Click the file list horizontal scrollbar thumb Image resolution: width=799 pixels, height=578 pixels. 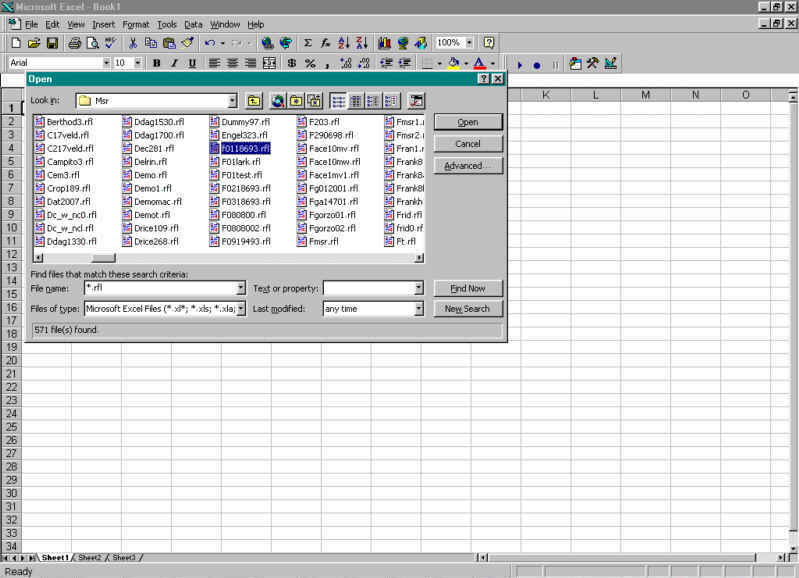click(103, 258)
